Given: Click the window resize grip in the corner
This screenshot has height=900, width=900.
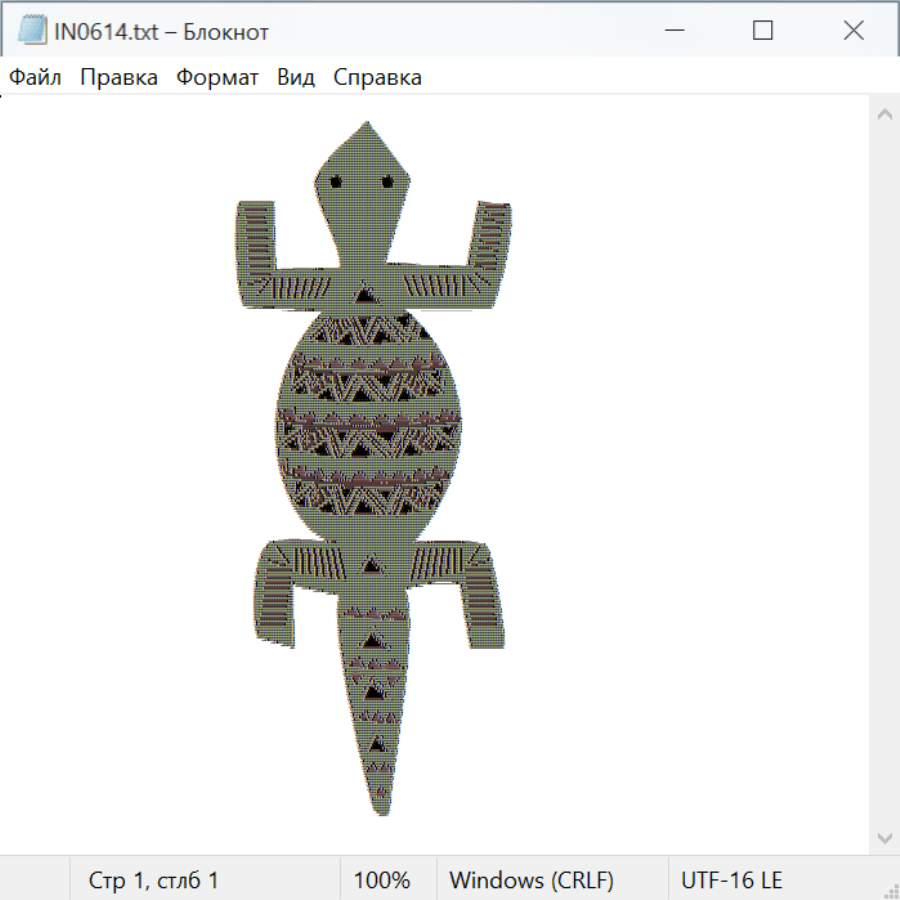Looking at the screenshot, I should (x=890, y=890).
